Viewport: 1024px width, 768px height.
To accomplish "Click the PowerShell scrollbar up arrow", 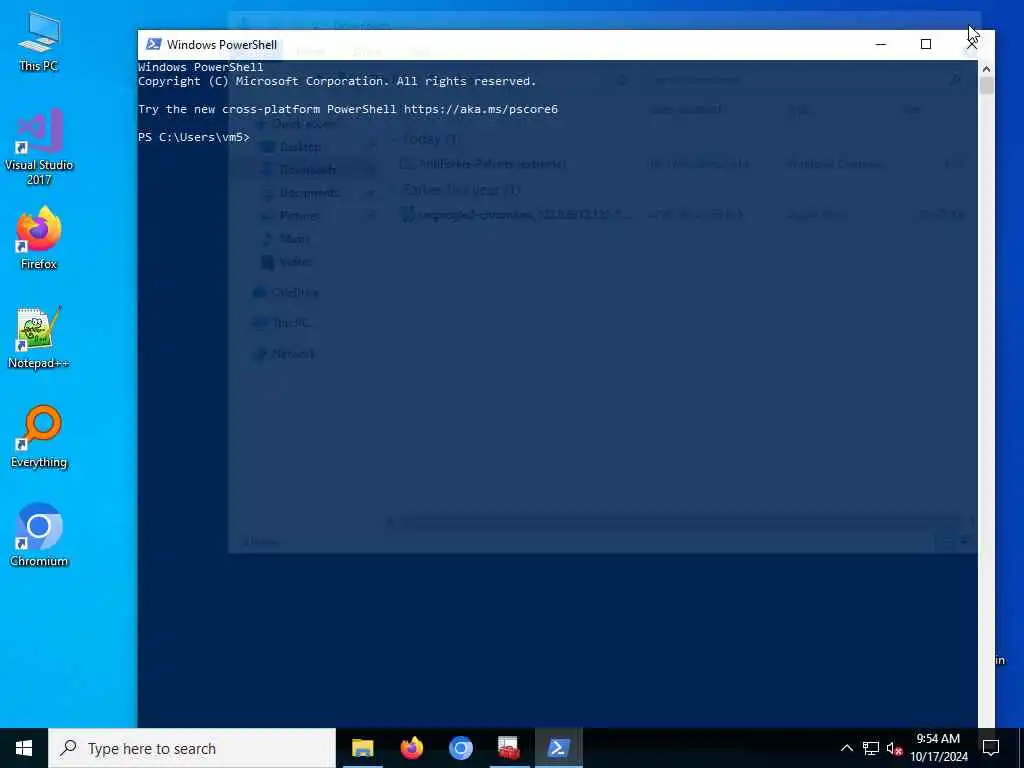I will (x=986, y=69).
